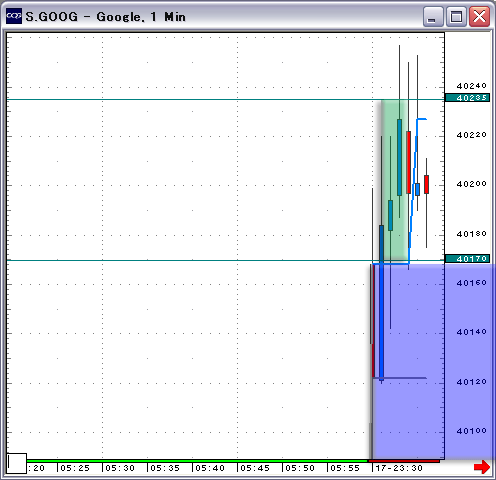This screenshot has width=496, height=480.
Task: Click the 40200 price scale value
Action: point(471,184)
